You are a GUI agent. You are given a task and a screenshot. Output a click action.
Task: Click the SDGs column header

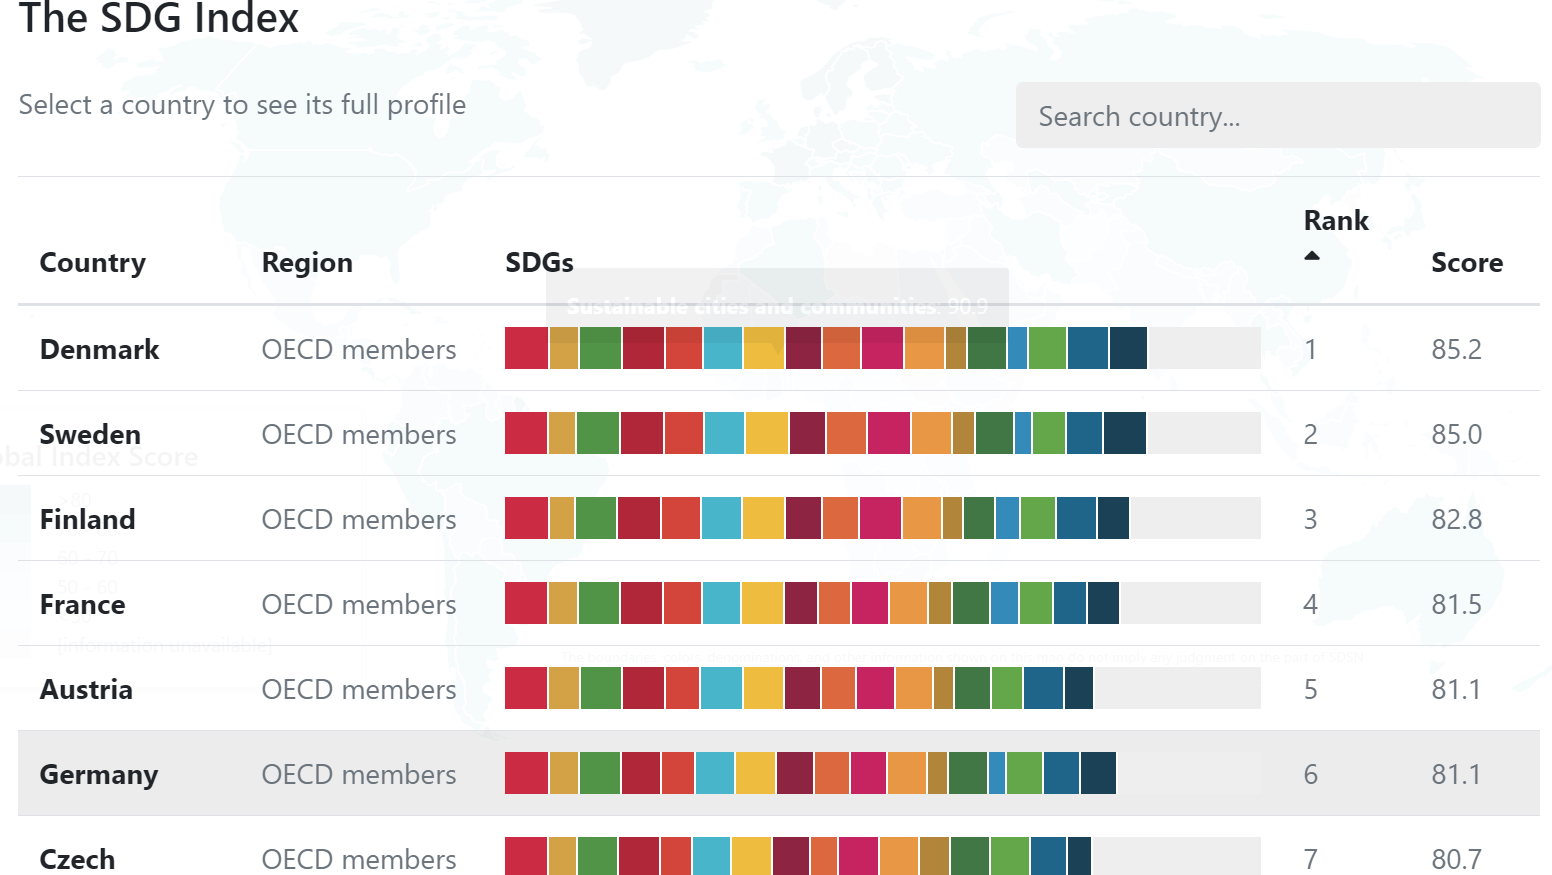(539, 262)
